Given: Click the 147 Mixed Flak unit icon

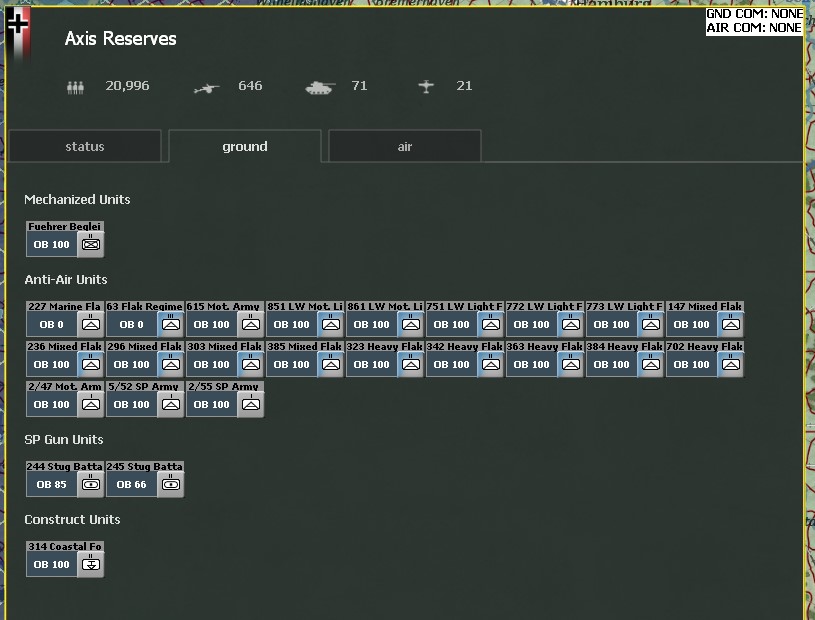Looking at the screenshot, I should tap(731, 324).
